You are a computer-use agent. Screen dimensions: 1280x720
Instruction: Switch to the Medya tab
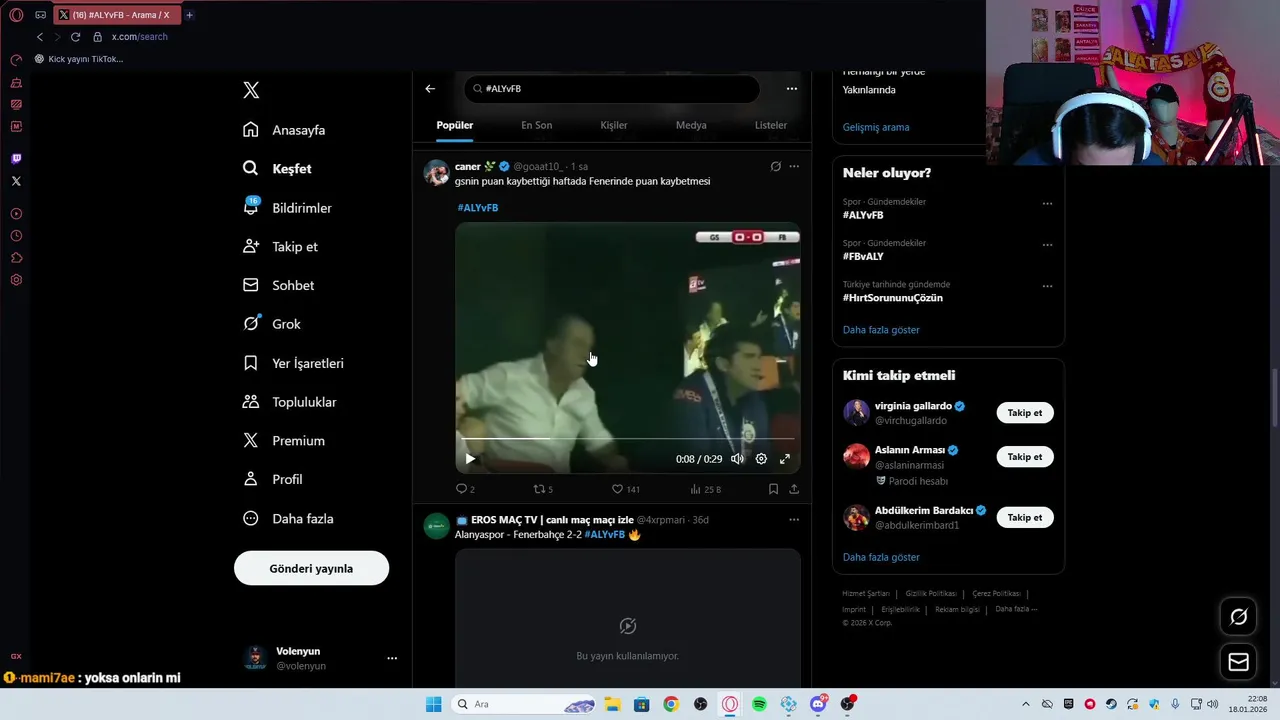691,125
